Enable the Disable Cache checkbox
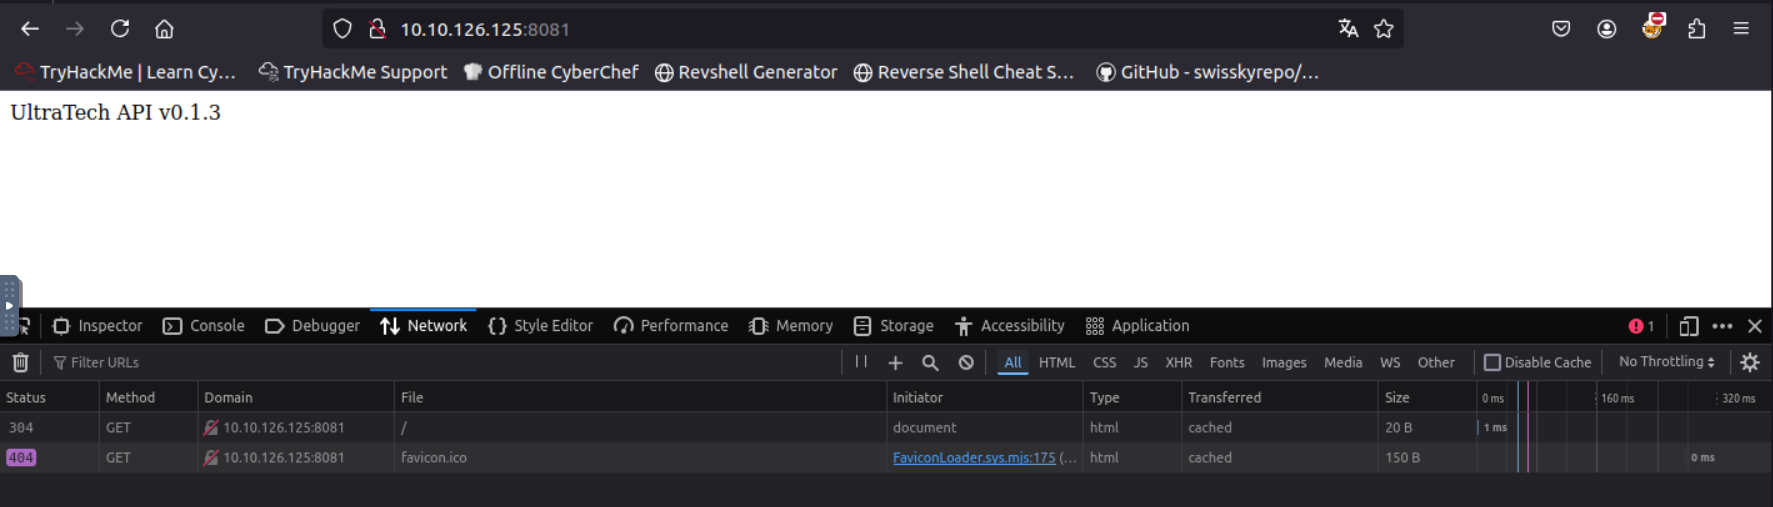Image resolution: width=1773 pixels, height=507 pixels. tap(1492, 363)
